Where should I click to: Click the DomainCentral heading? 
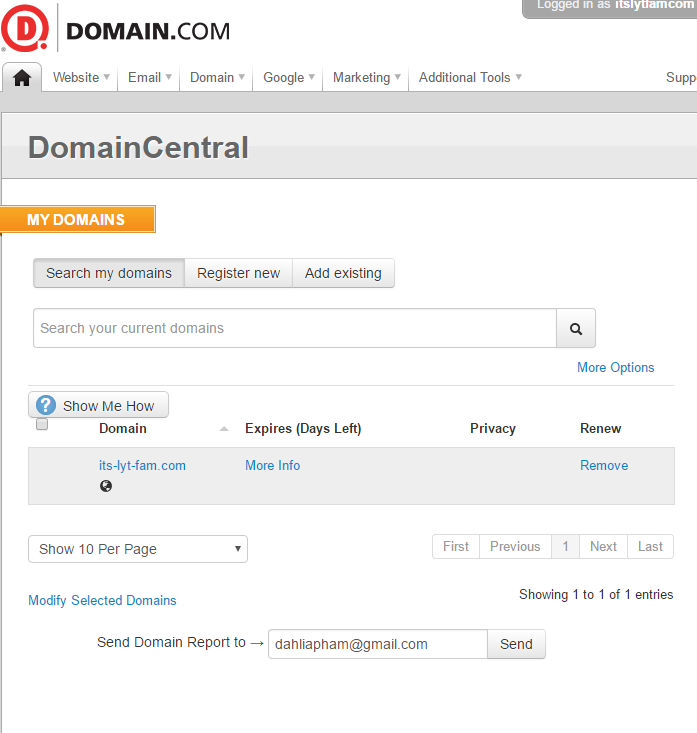click(x=138, y=147)
